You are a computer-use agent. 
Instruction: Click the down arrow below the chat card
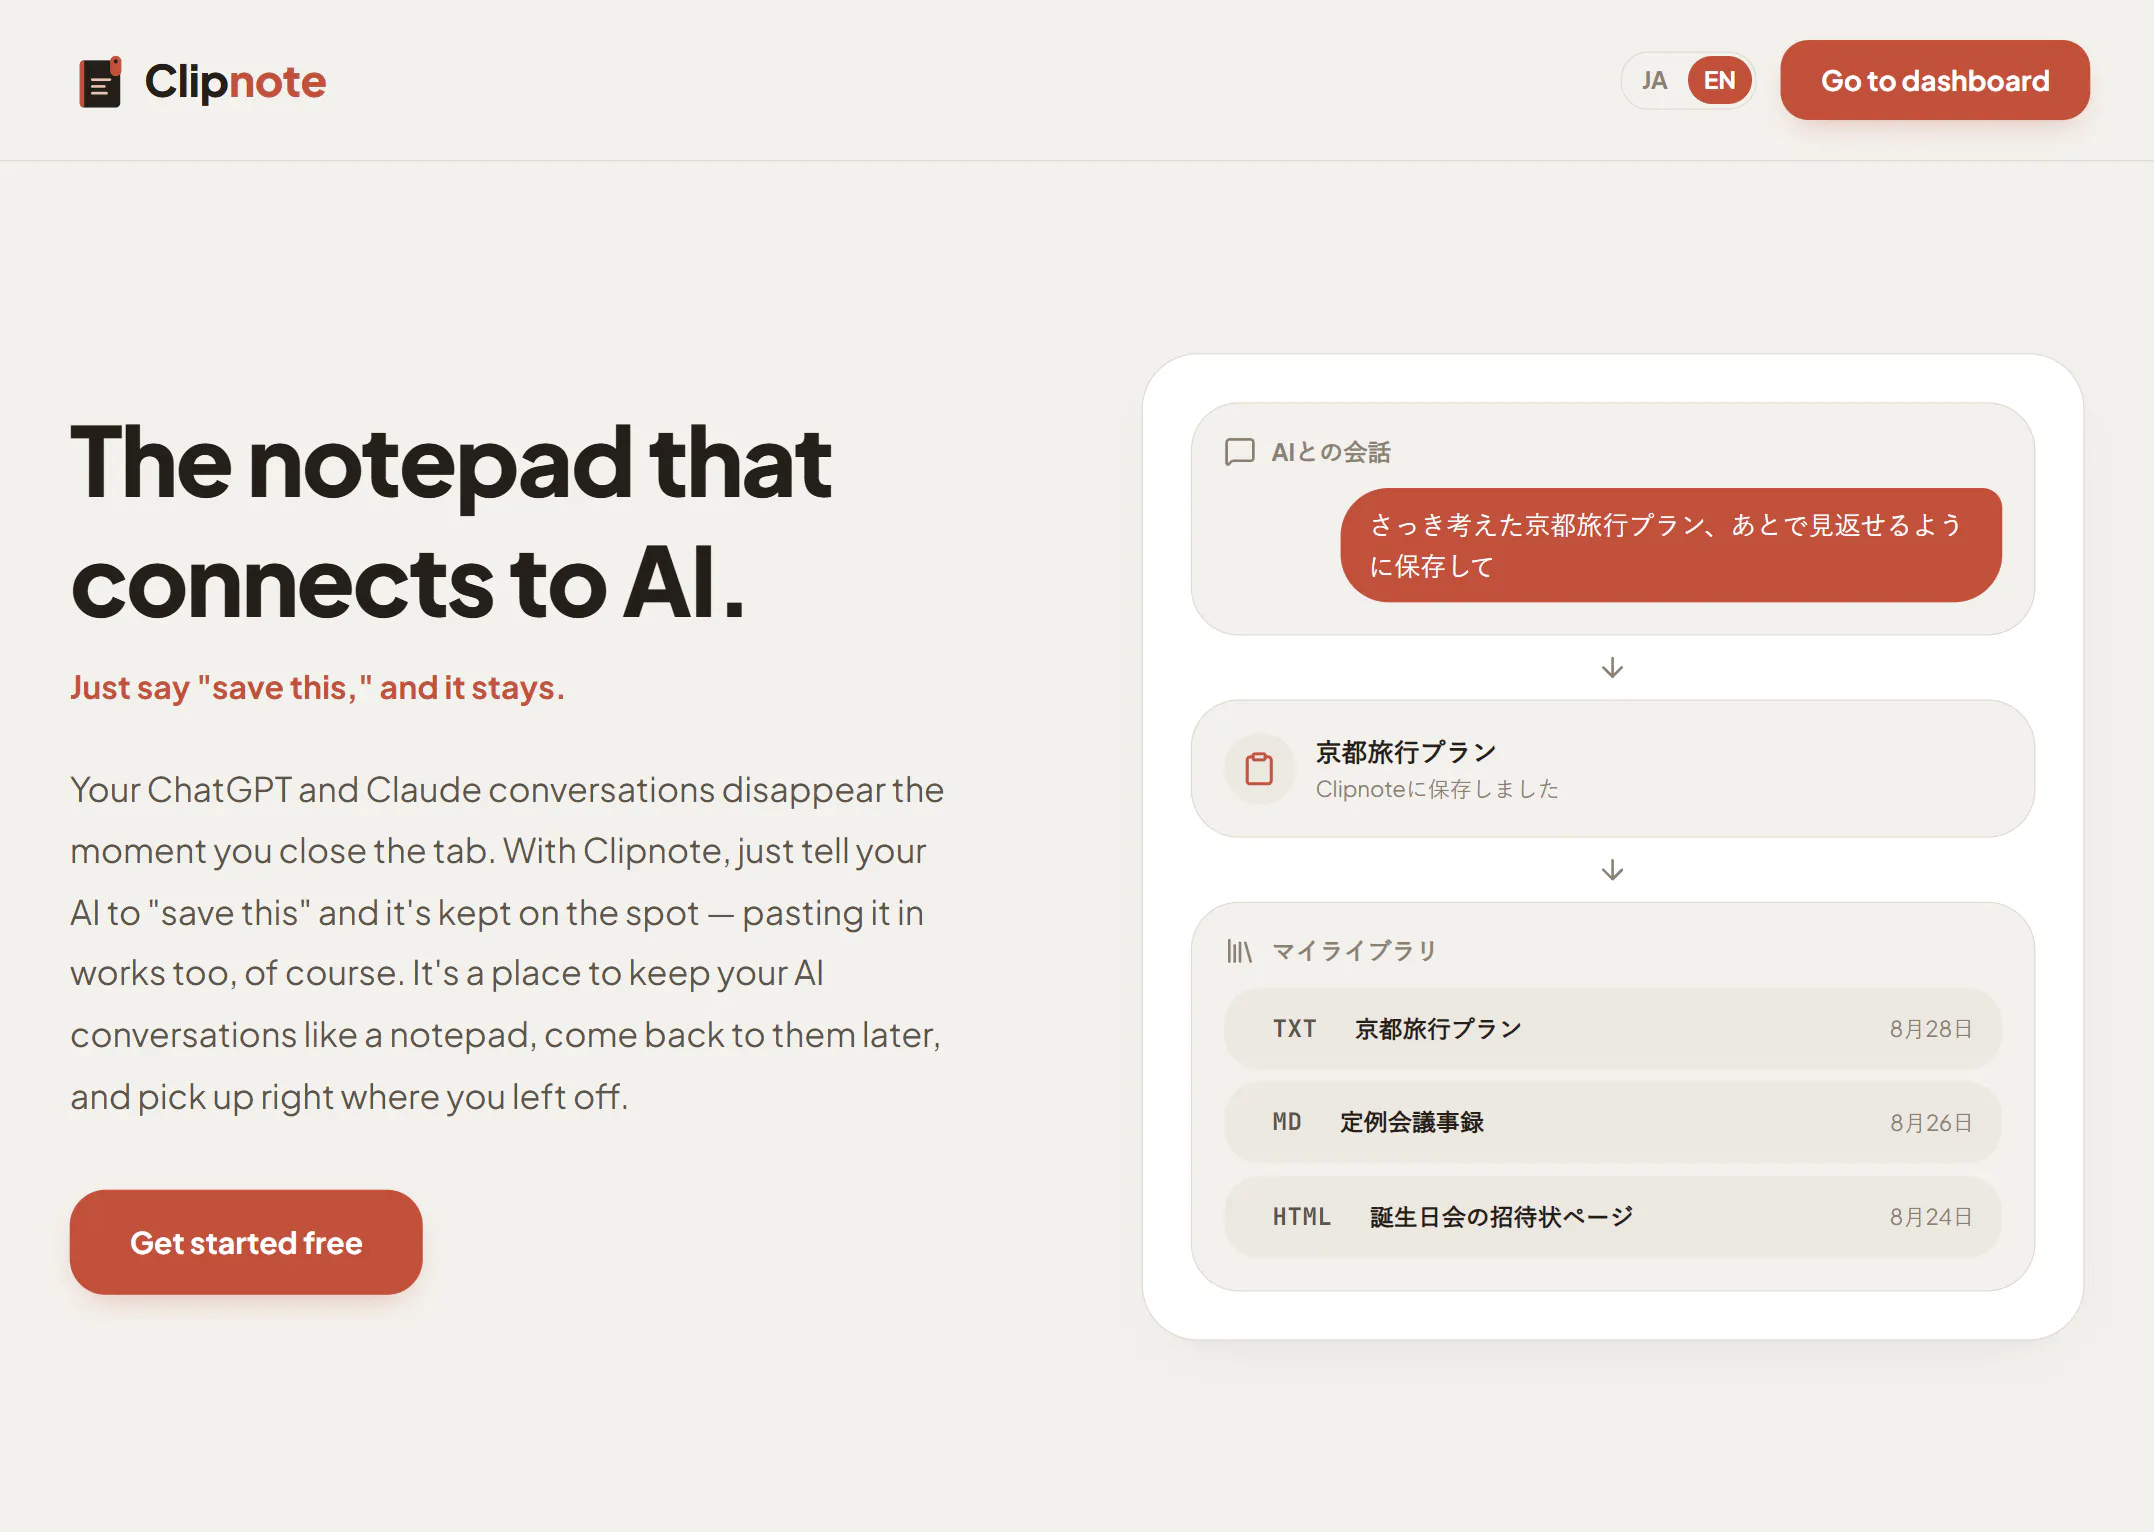click(1612, 668)
